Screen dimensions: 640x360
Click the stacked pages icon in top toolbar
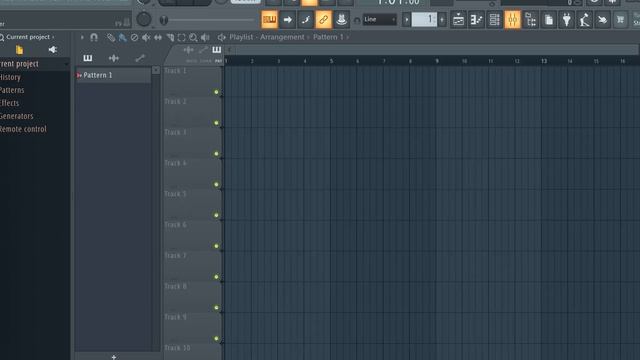549,20
